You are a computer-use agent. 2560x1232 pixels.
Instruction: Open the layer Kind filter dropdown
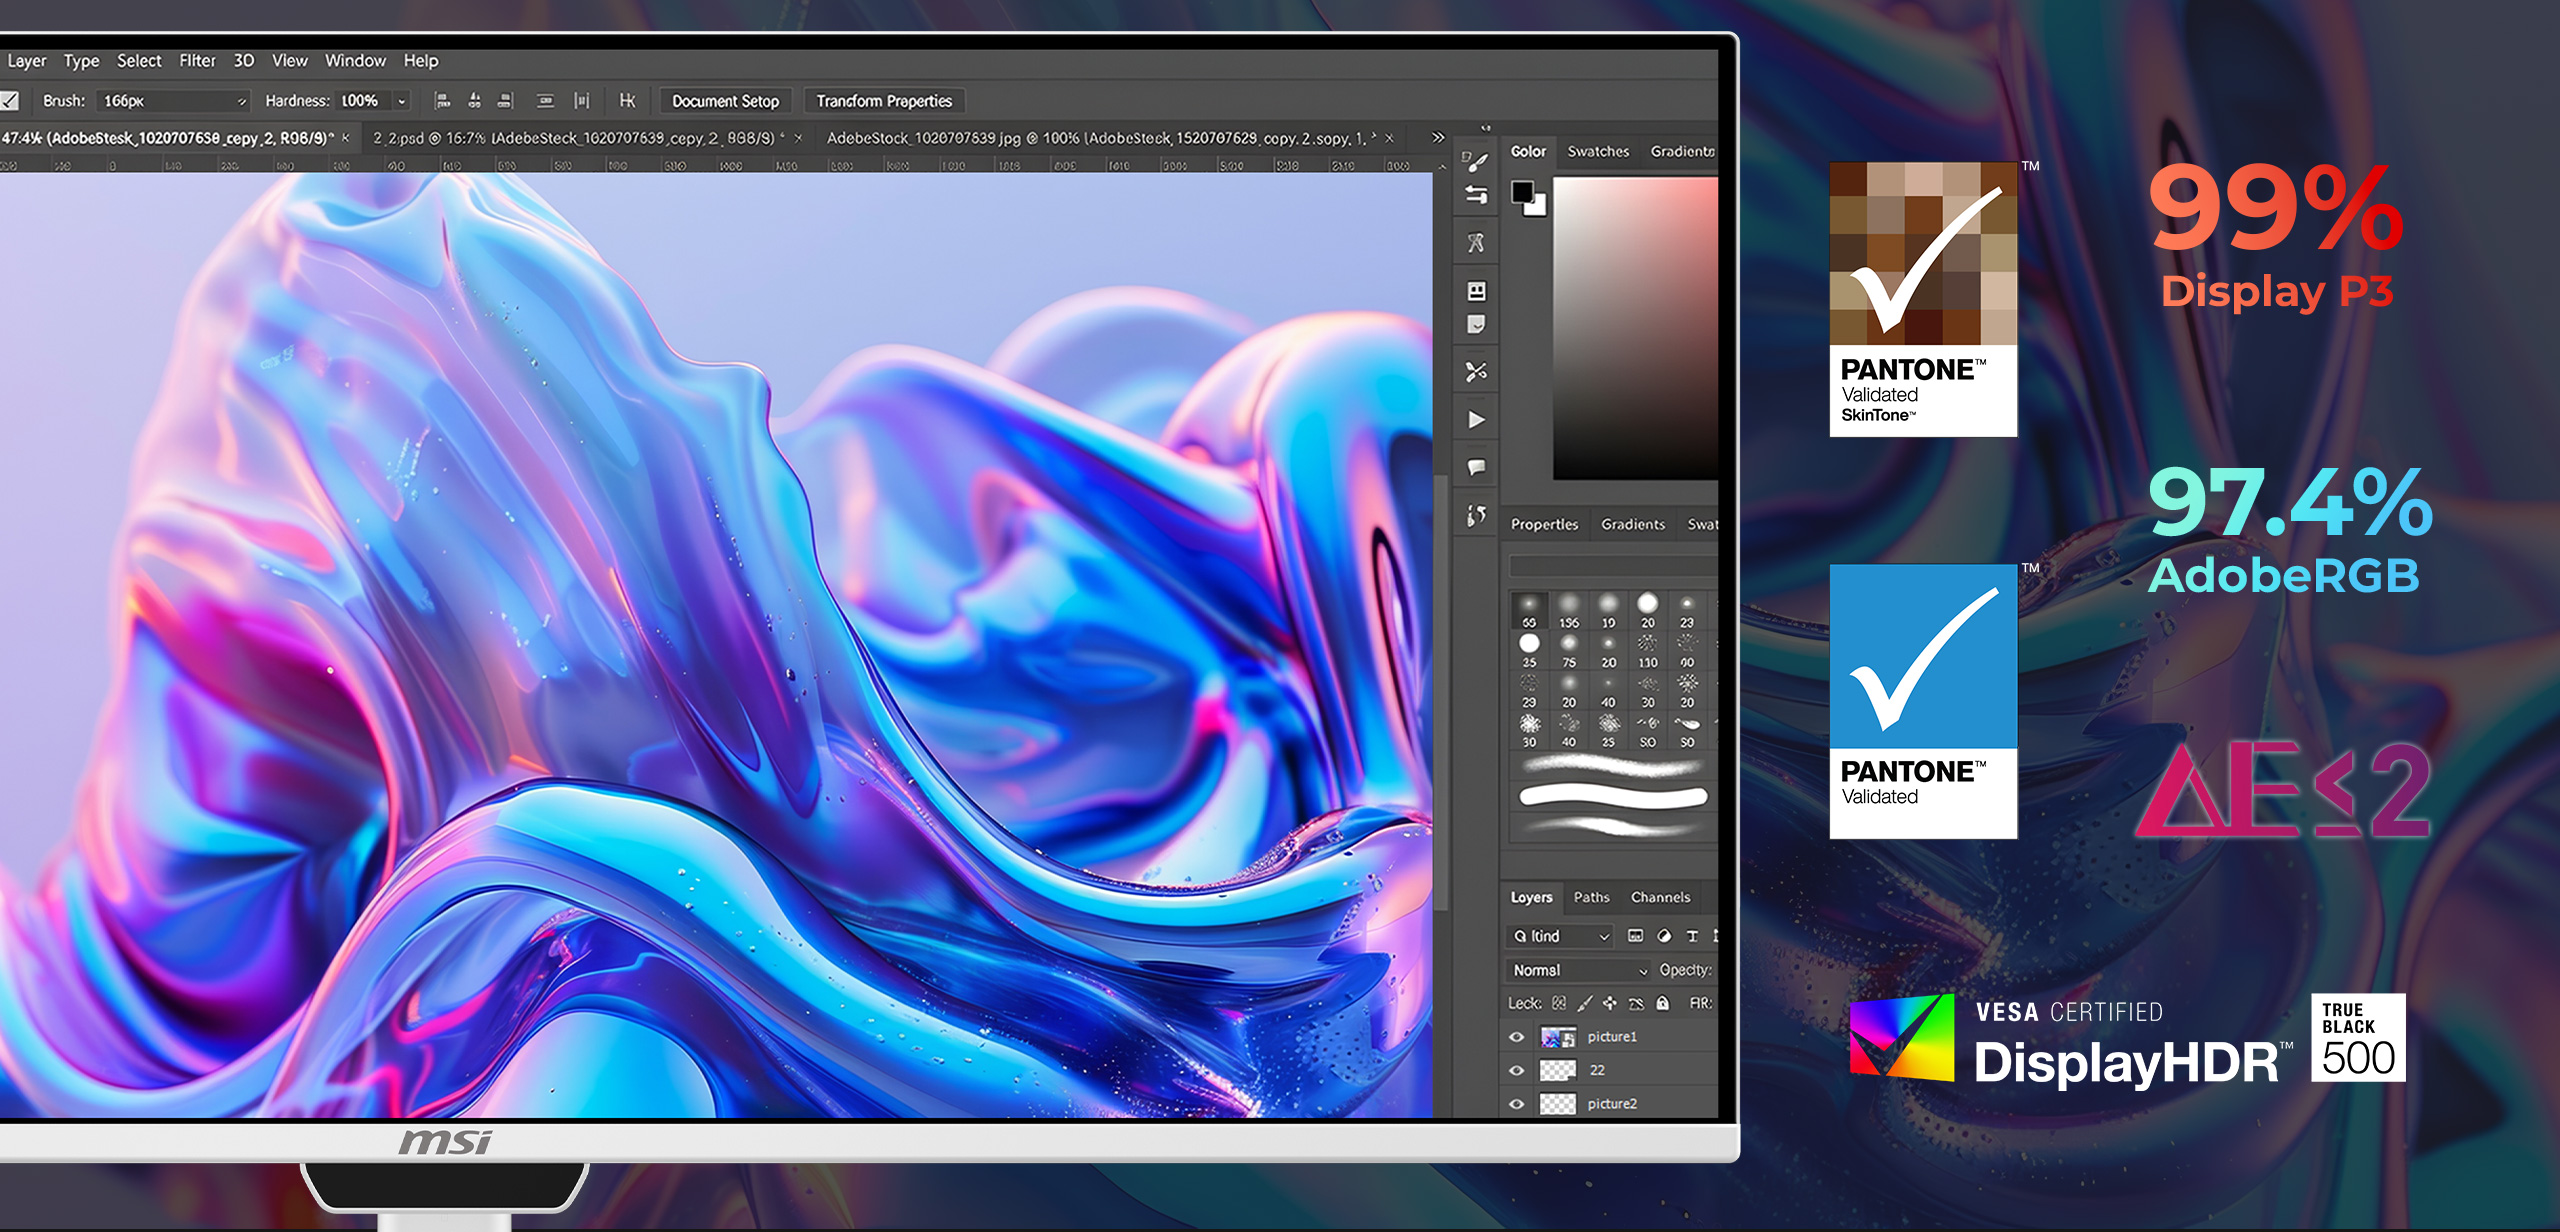click(x=1560, y=936)
